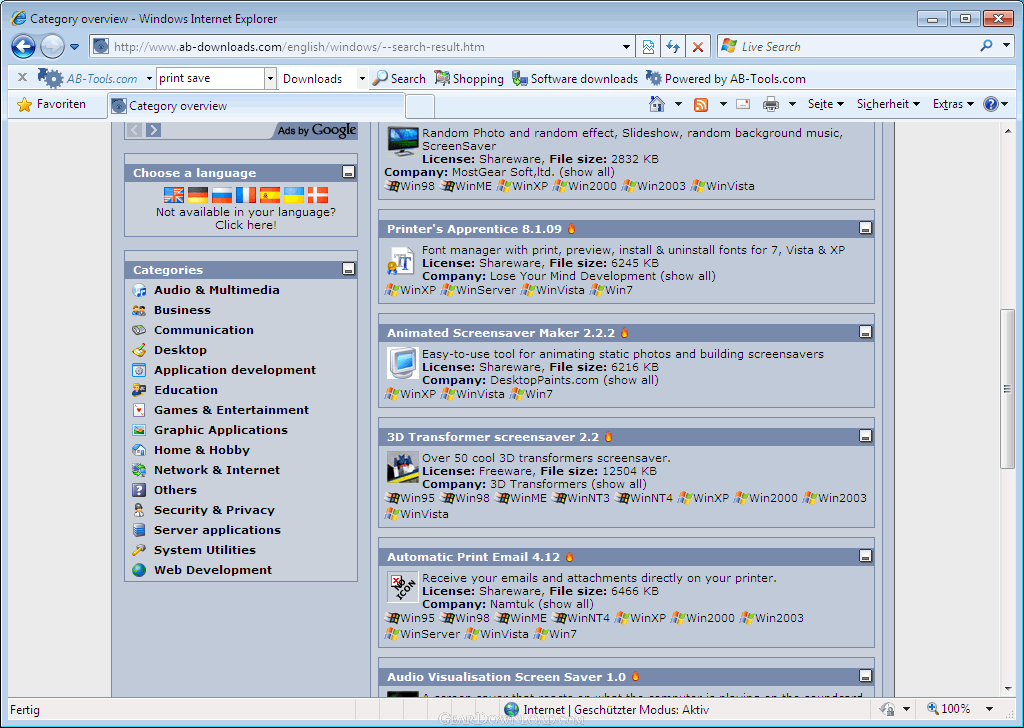Select the Russian flag language
The width and height of the screenshot is (1024, 728).
tap(222, 195)
